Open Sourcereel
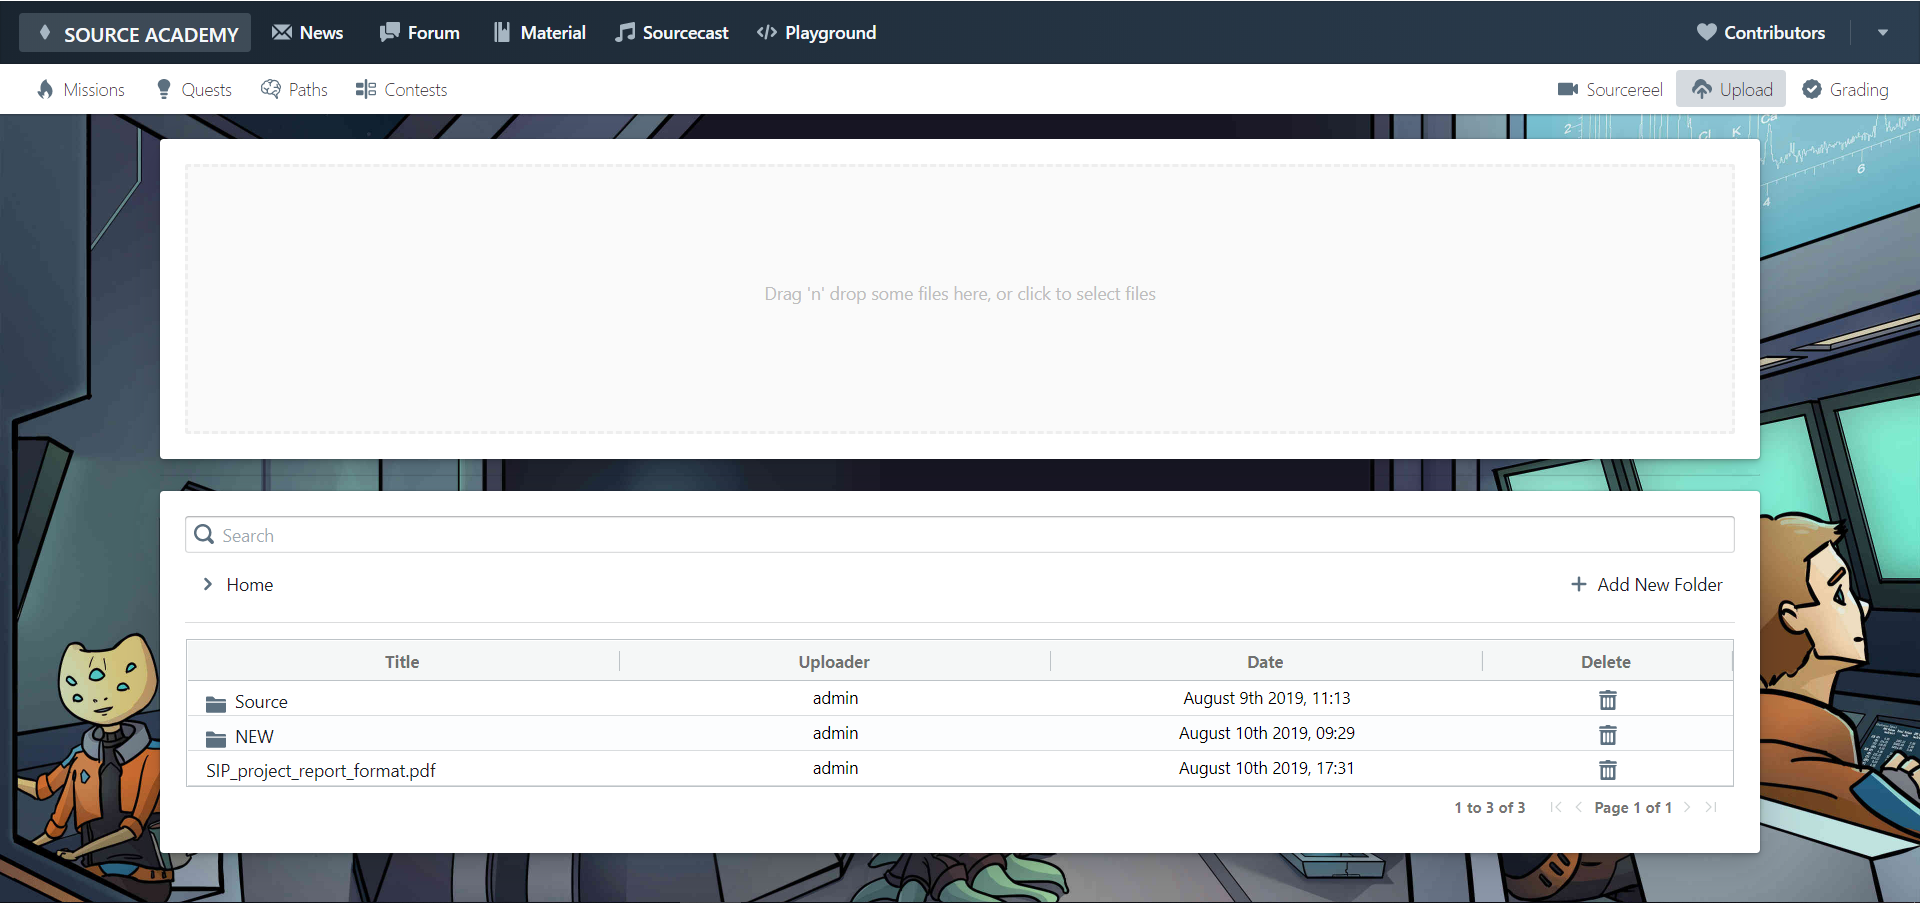Screen dimensions: 1920x903 (x=1610, y=90)
